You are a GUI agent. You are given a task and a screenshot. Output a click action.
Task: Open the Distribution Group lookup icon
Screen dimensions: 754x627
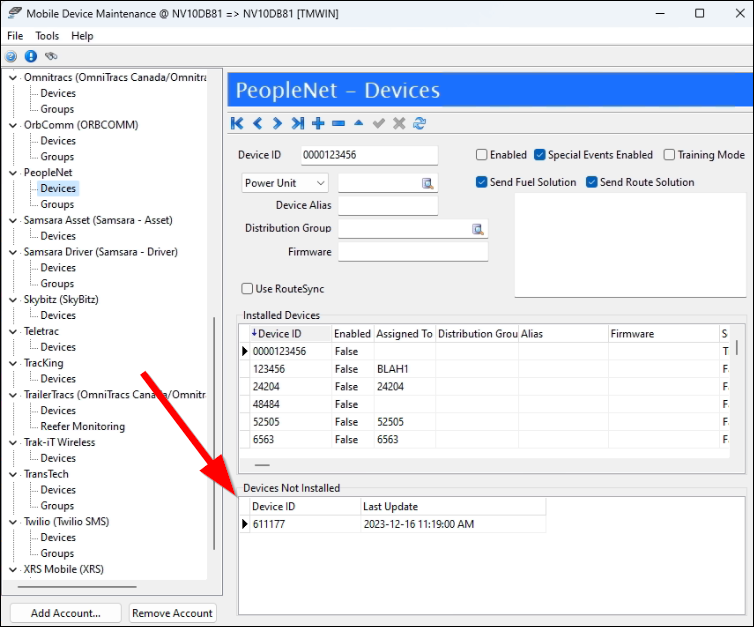(x=478, y=229)
